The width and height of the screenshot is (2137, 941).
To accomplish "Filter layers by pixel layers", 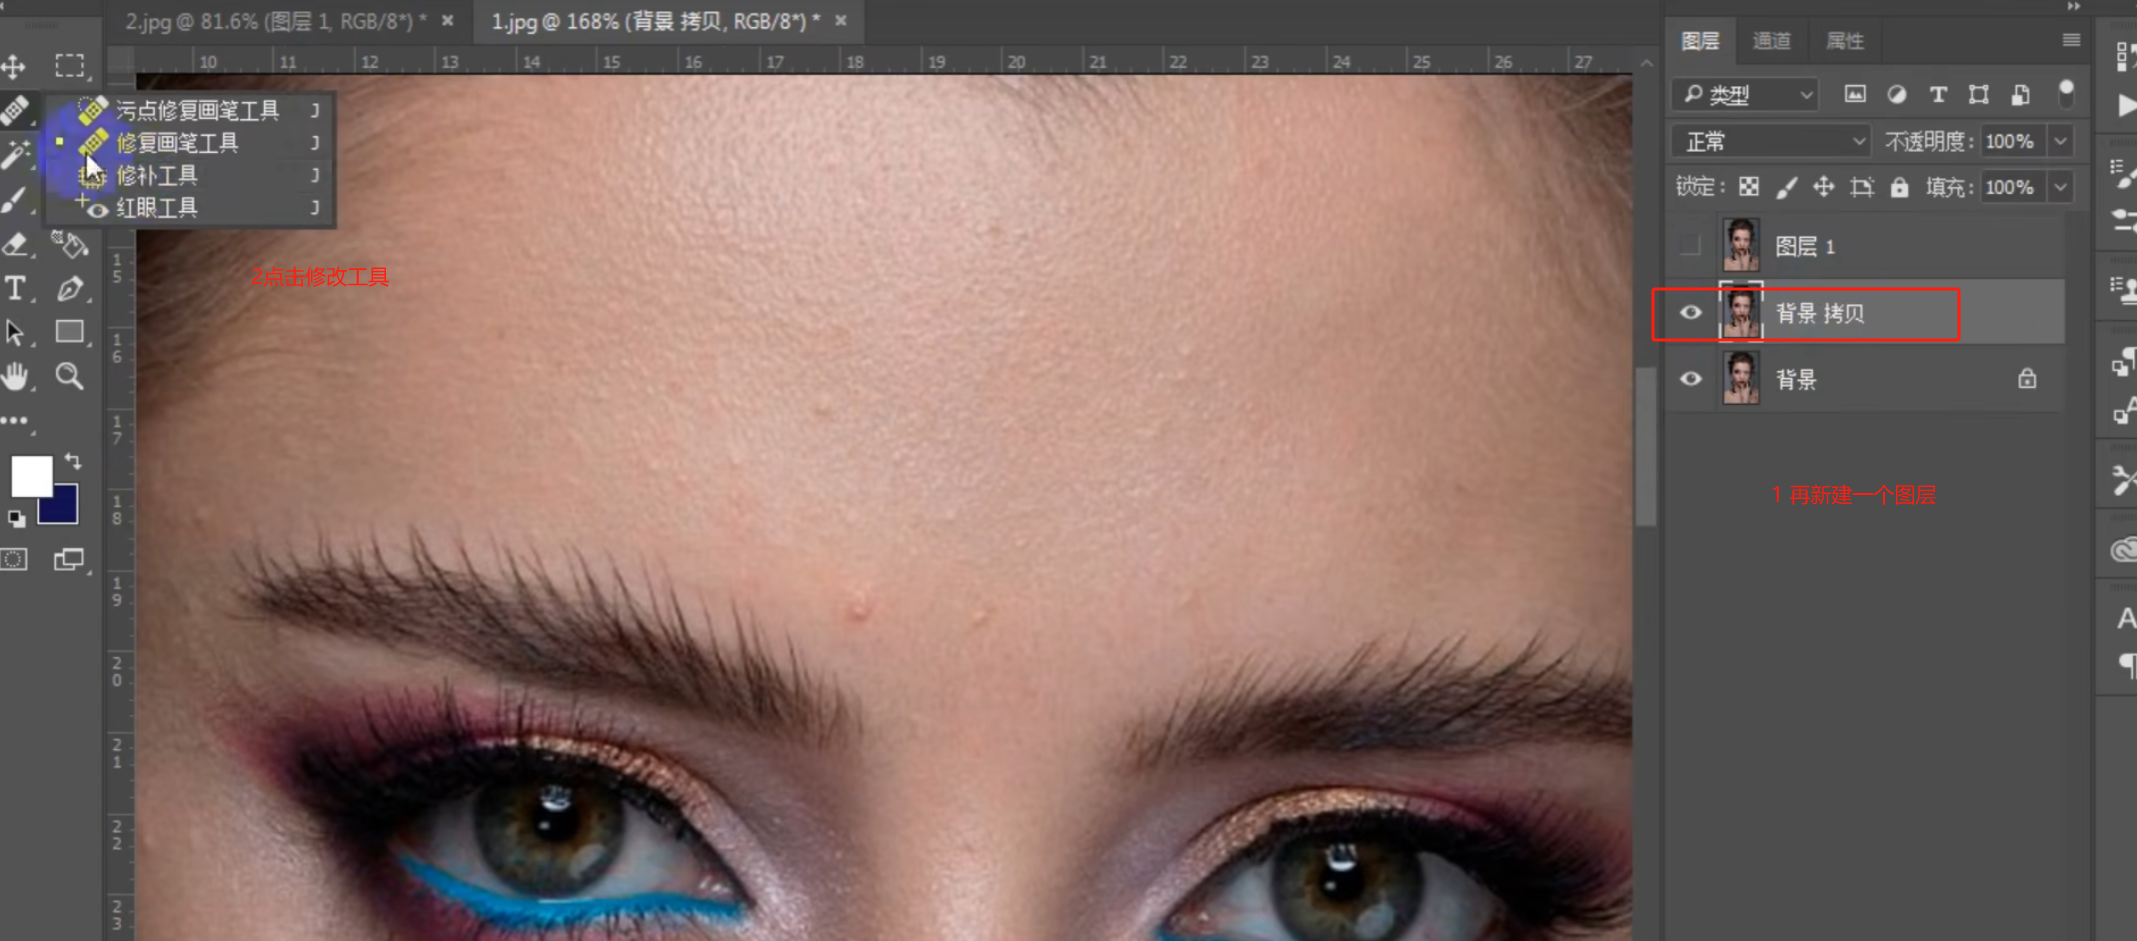I will point(1855,94).
